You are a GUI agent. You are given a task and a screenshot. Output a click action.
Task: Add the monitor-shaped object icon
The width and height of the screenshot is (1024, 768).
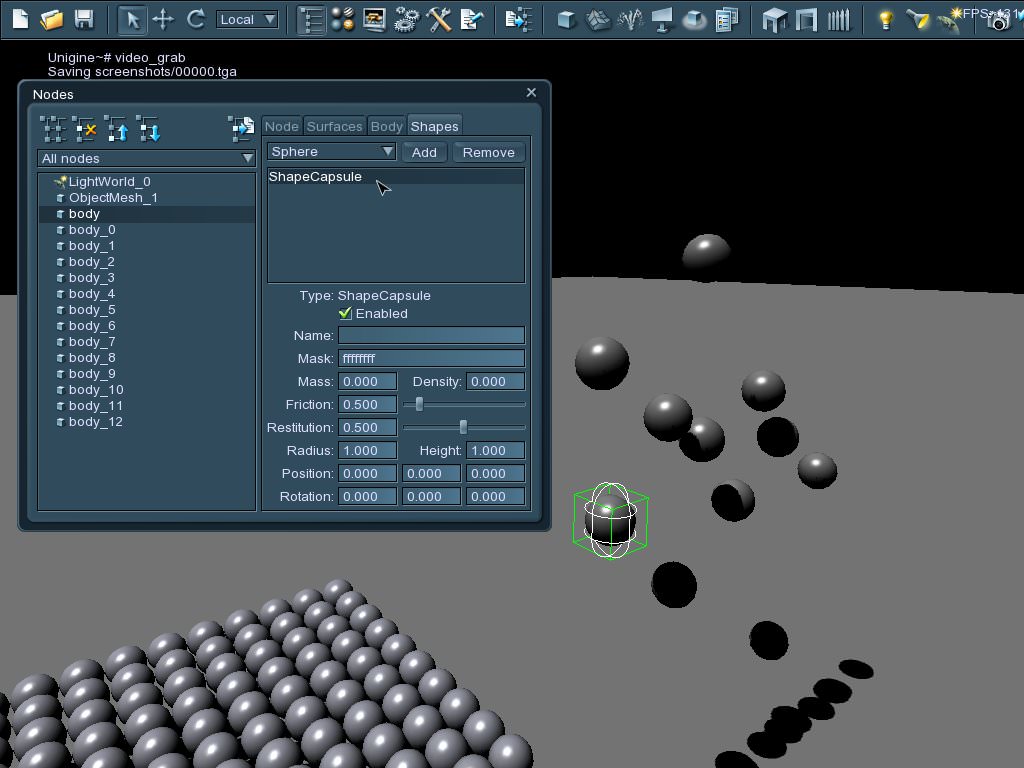[x=662, y=19]
